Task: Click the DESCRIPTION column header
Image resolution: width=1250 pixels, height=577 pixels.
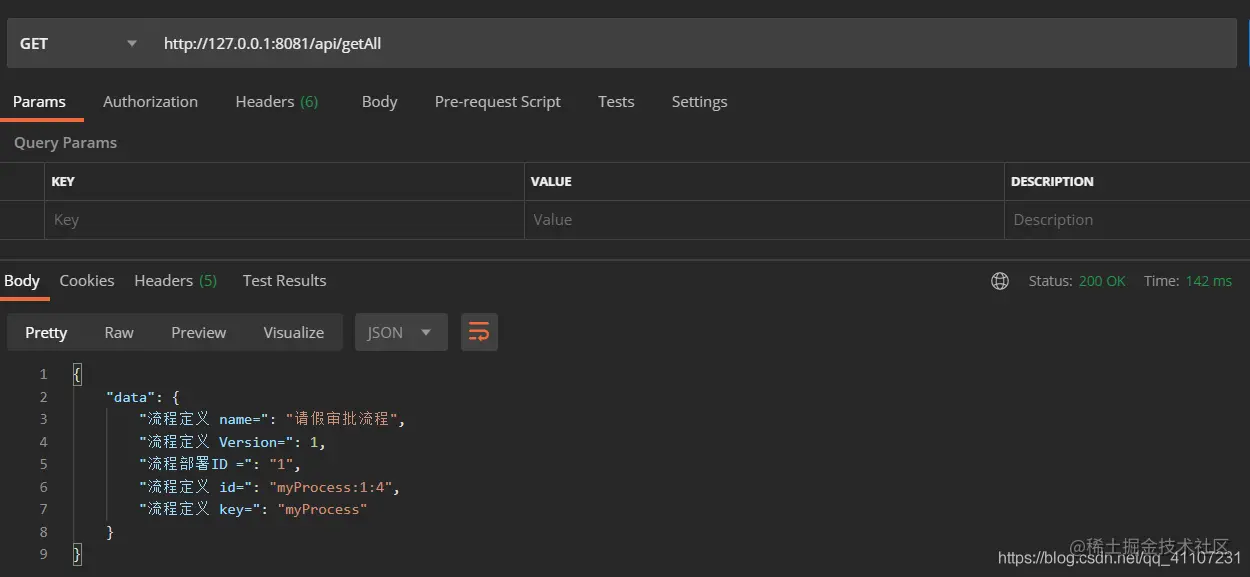Action: tap(1052, 181)
